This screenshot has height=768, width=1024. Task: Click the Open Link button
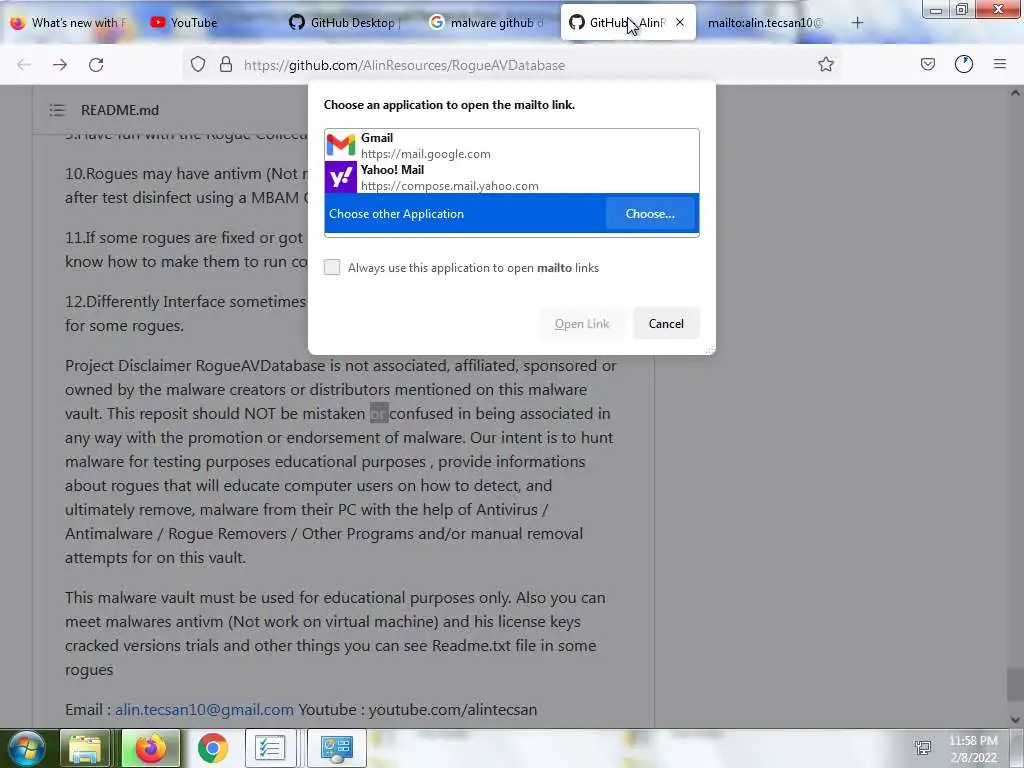coord(581,323)
